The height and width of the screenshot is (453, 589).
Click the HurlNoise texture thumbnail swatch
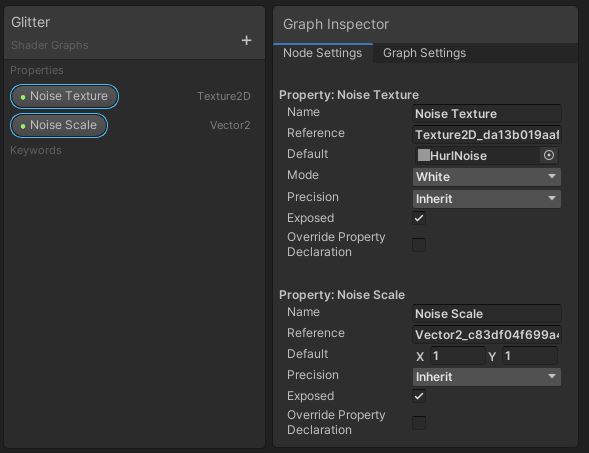pyautogui.click(x=423, y=155)
